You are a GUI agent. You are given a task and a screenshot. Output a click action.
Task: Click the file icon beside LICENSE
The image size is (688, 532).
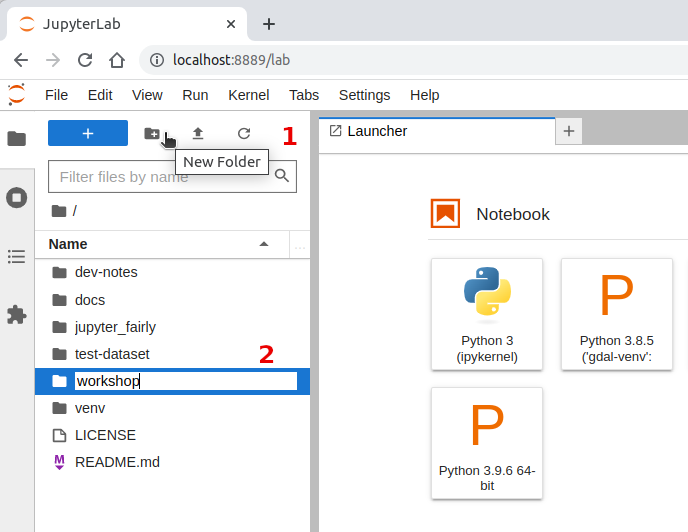pyautogui.click(x=59, y=435)
